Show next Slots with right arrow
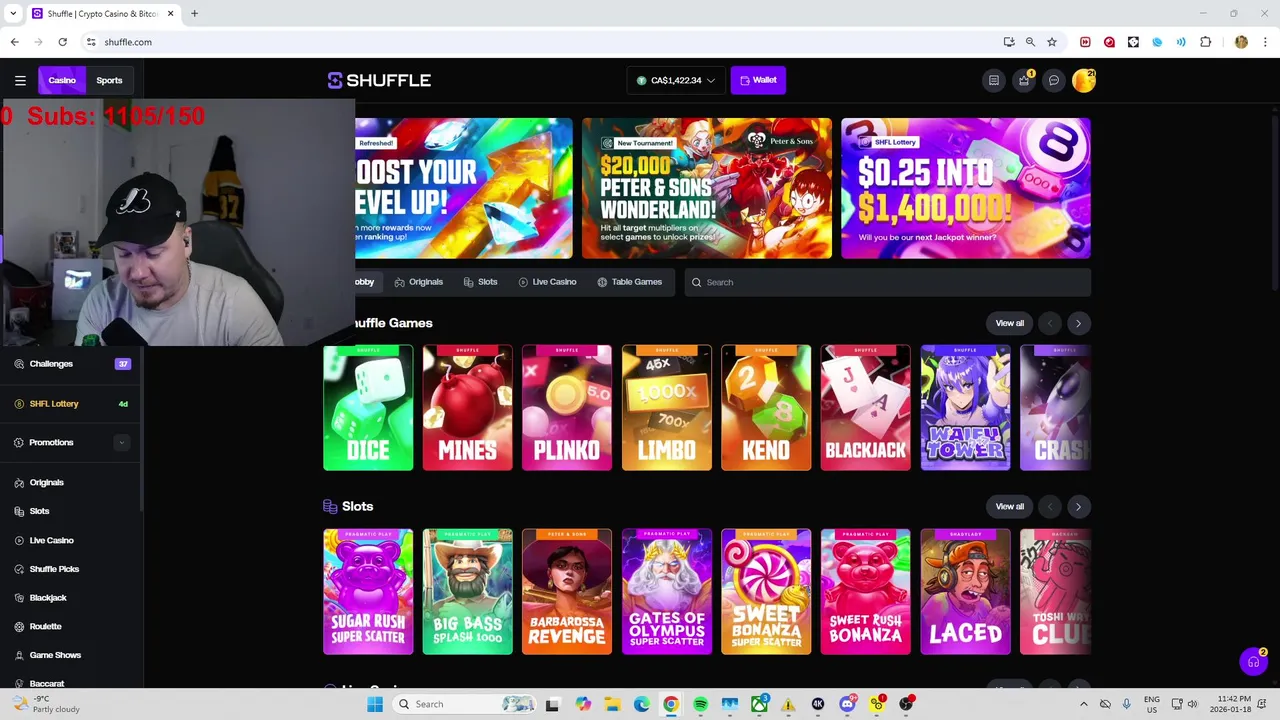 click(1078, 506)
